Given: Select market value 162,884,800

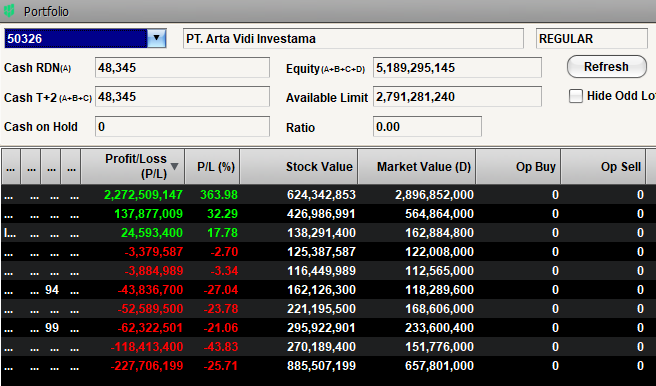Looking at the screenshot, I should click(439, 233).
